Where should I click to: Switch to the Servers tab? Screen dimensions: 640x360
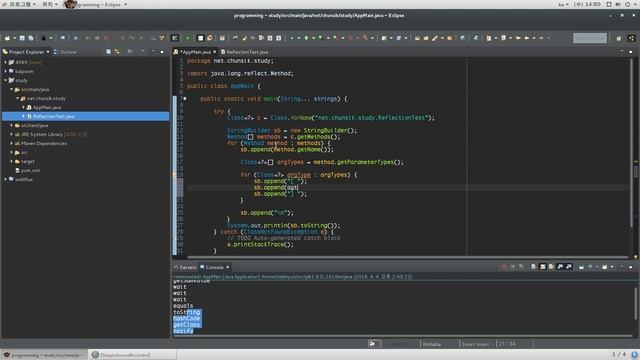click(x=185, y=267)
